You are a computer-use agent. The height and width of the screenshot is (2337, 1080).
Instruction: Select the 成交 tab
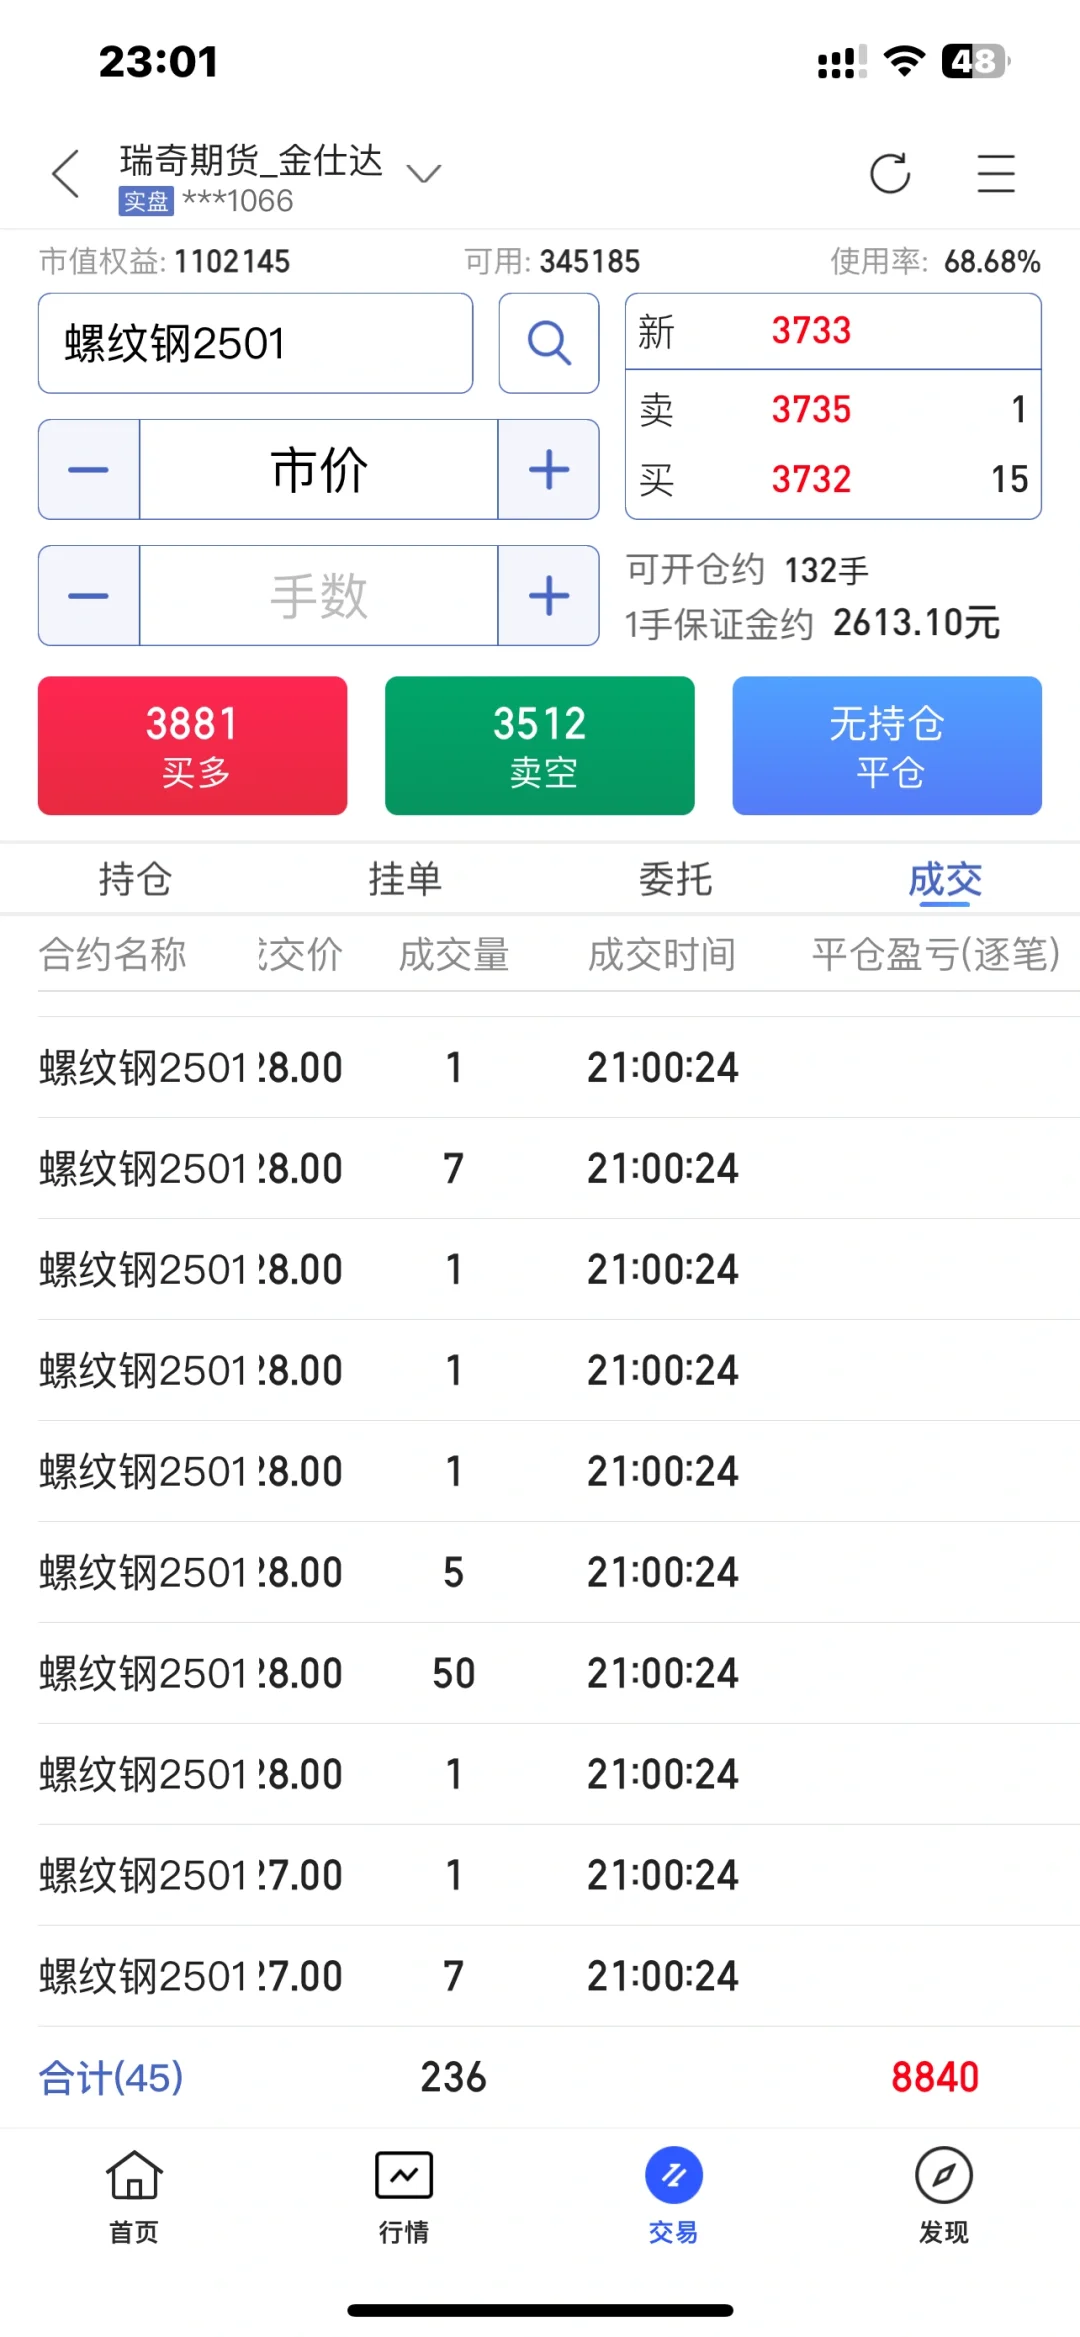coord(945,880)
